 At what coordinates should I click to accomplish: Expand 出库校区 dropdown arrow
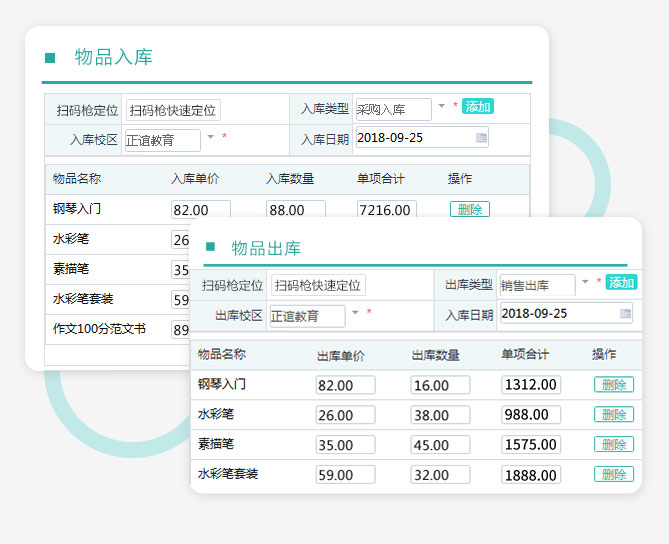point(354,312)
